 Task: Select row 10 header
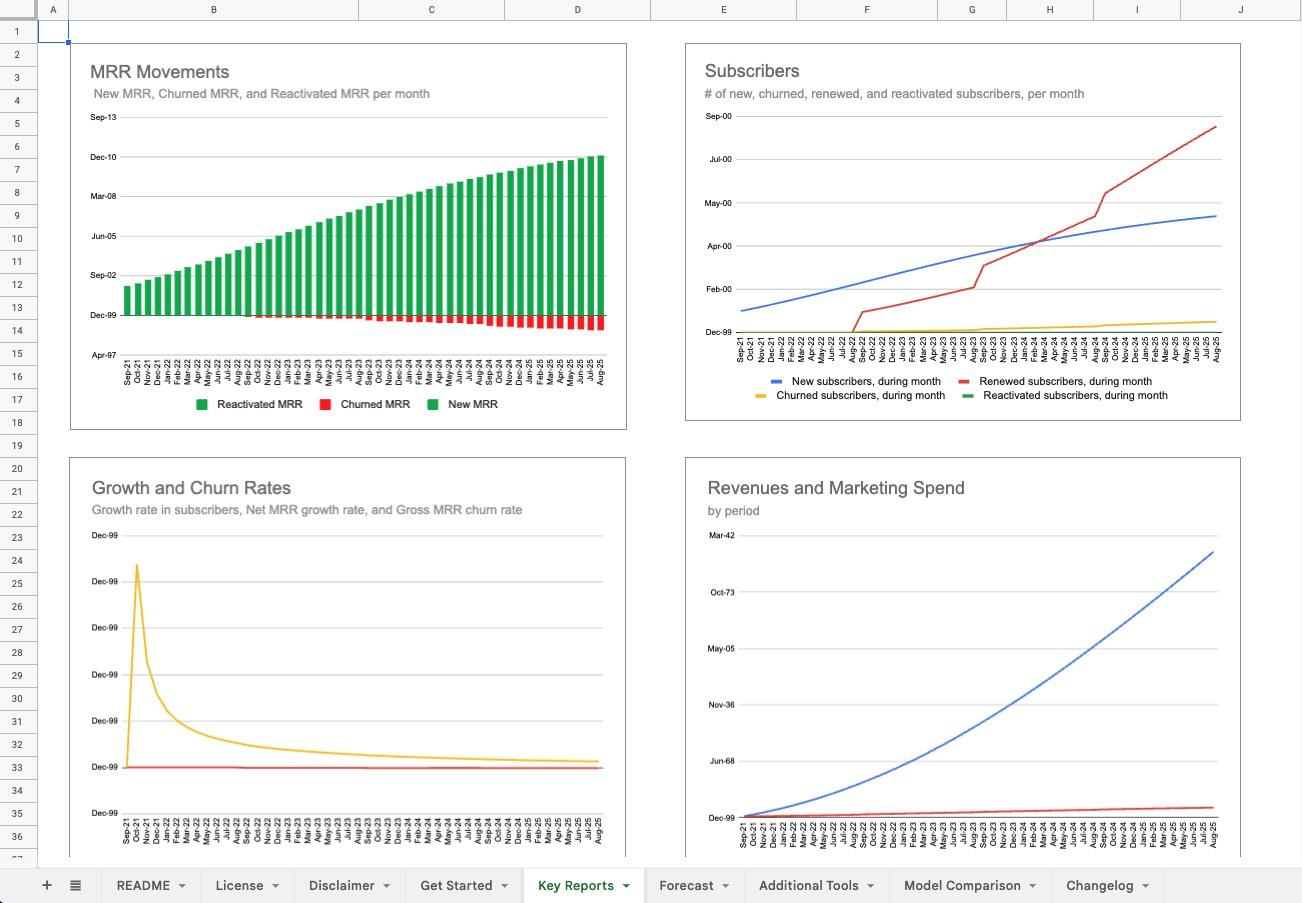tap(16, 238)
